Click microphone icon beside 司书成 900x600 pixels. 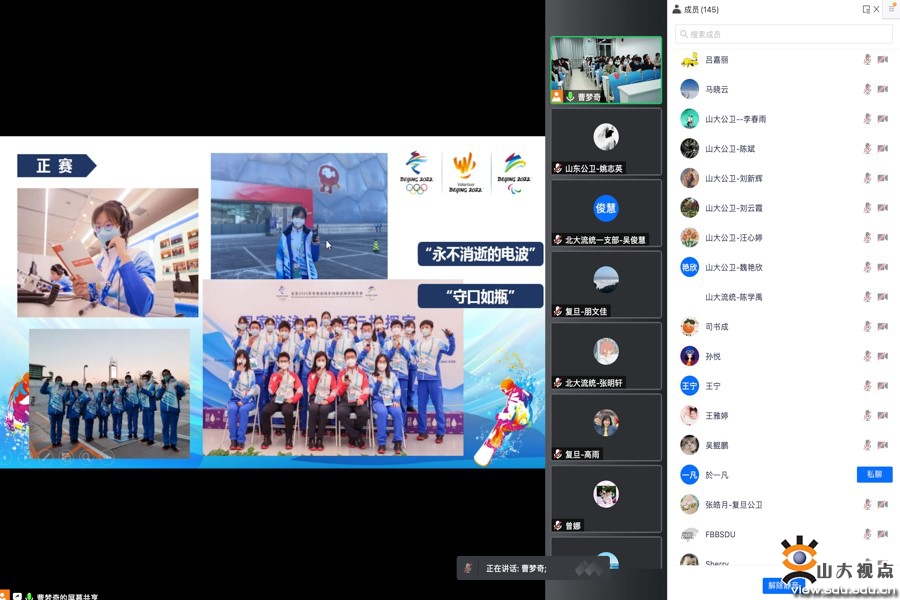click(867, 327)
